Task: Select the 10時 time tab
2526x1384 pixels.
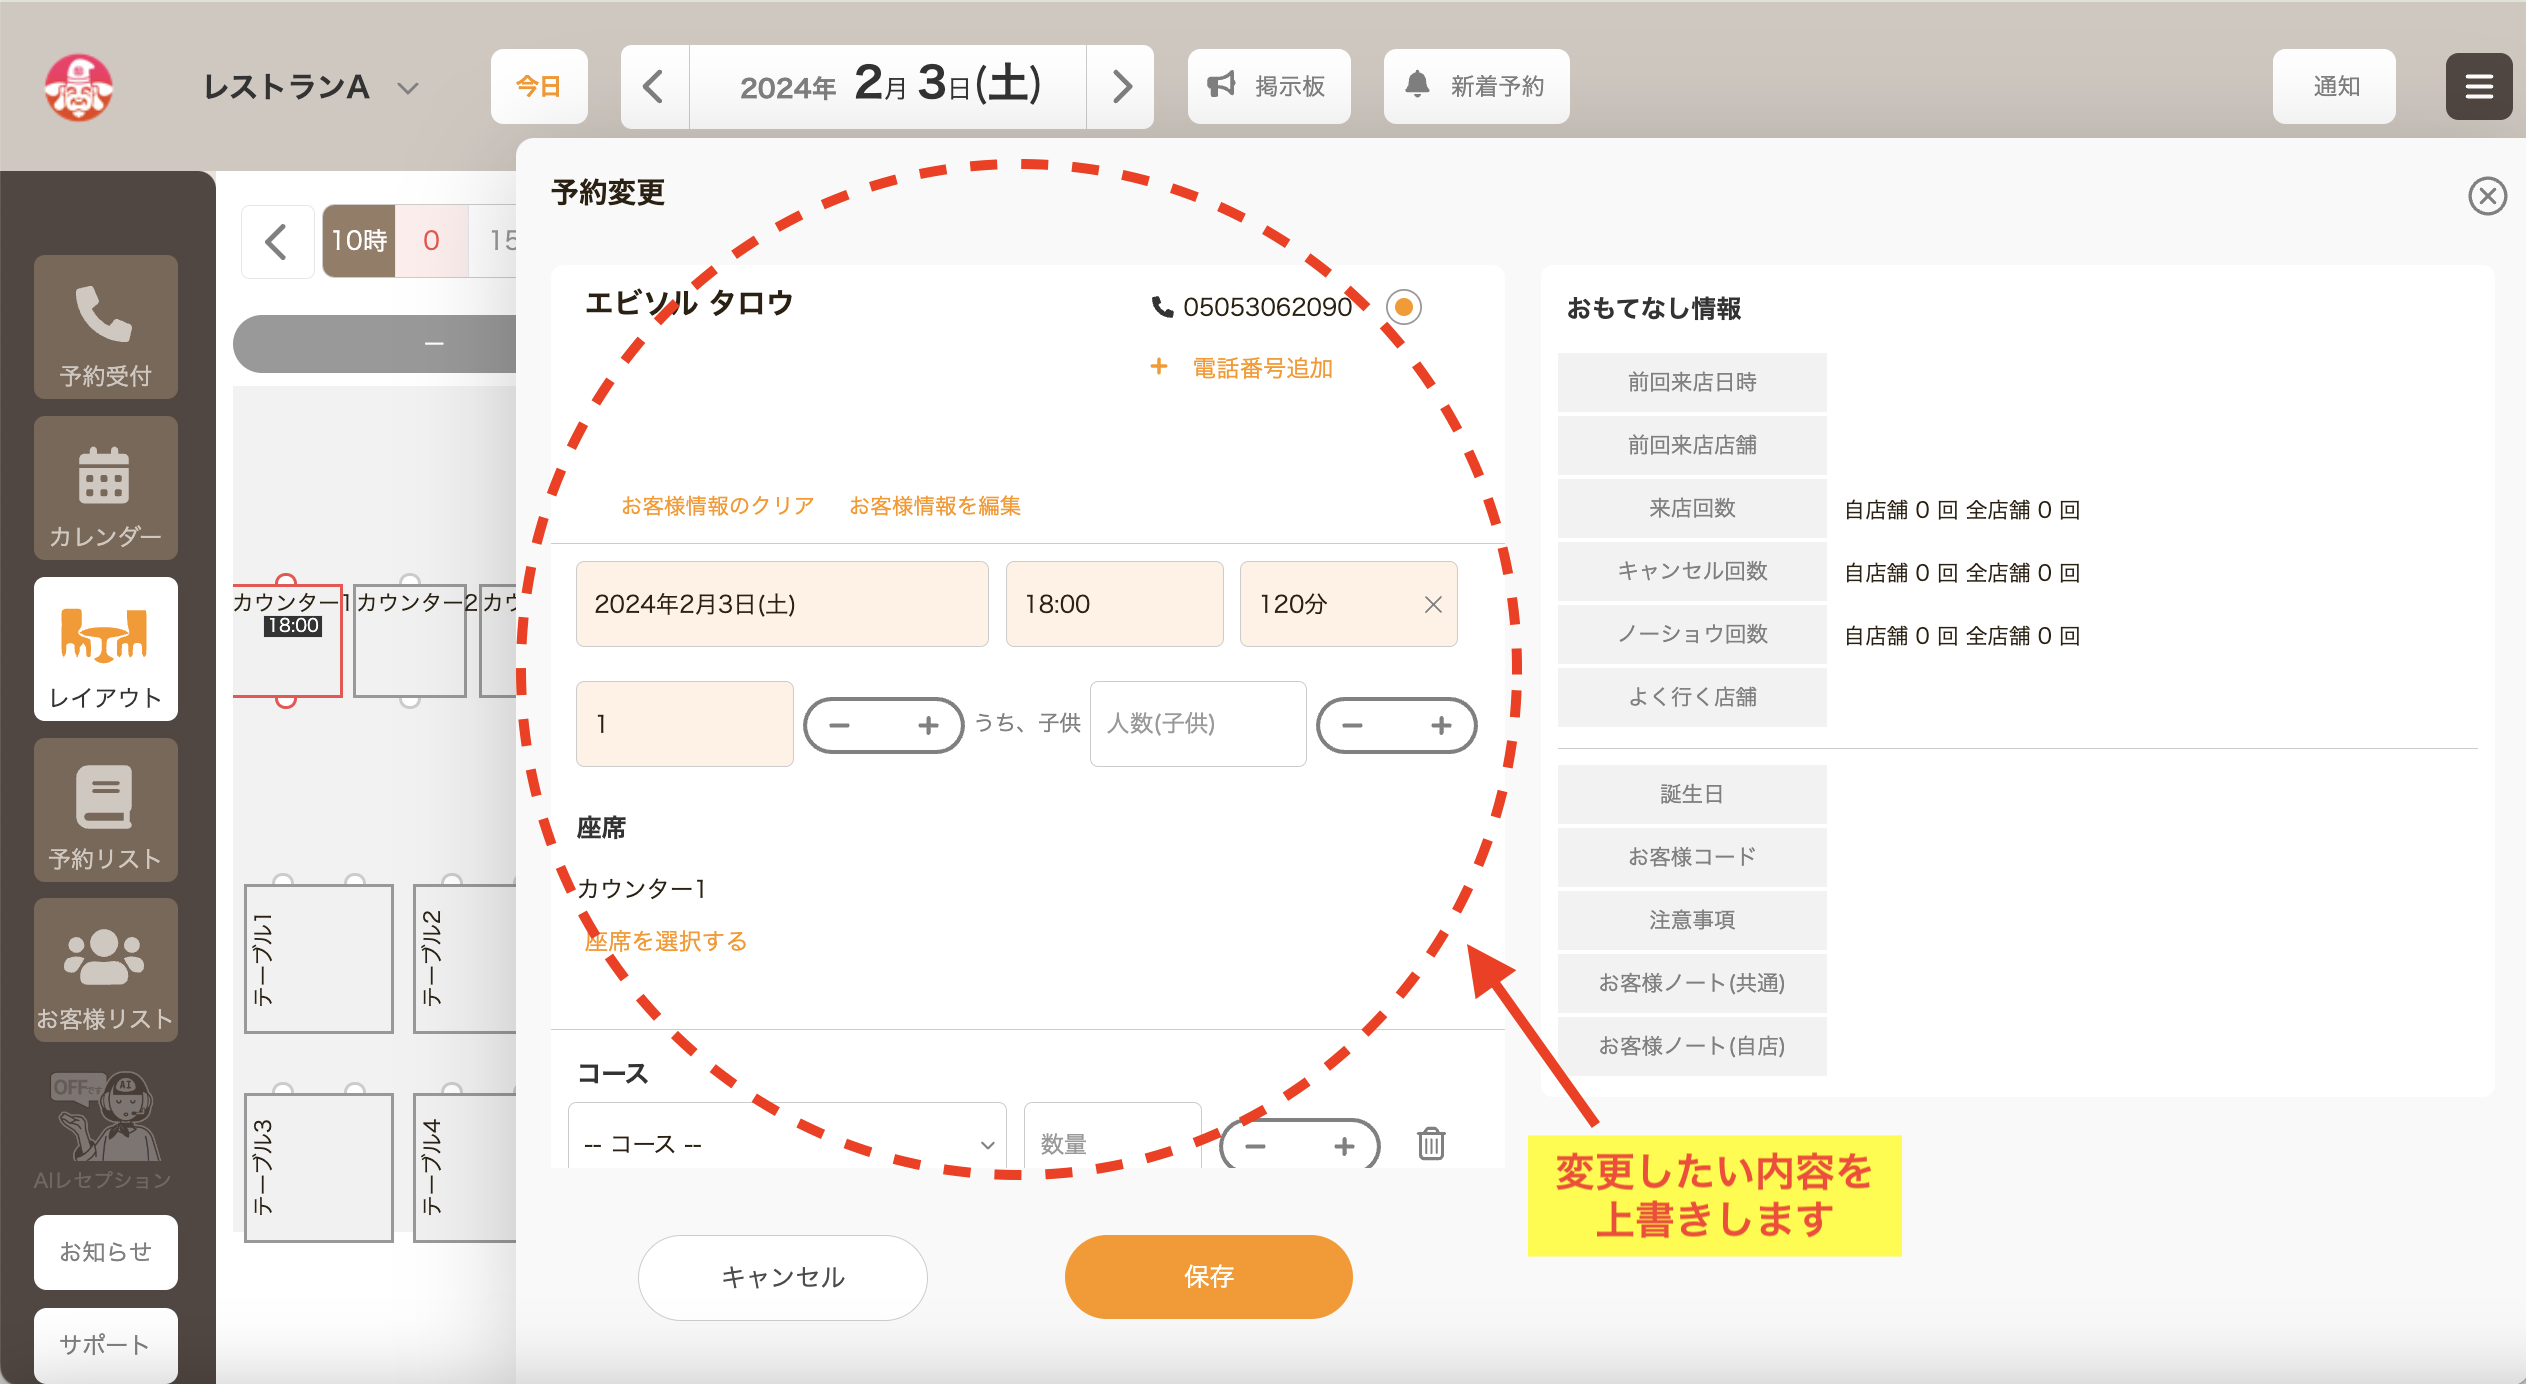Action: (359, 241)
